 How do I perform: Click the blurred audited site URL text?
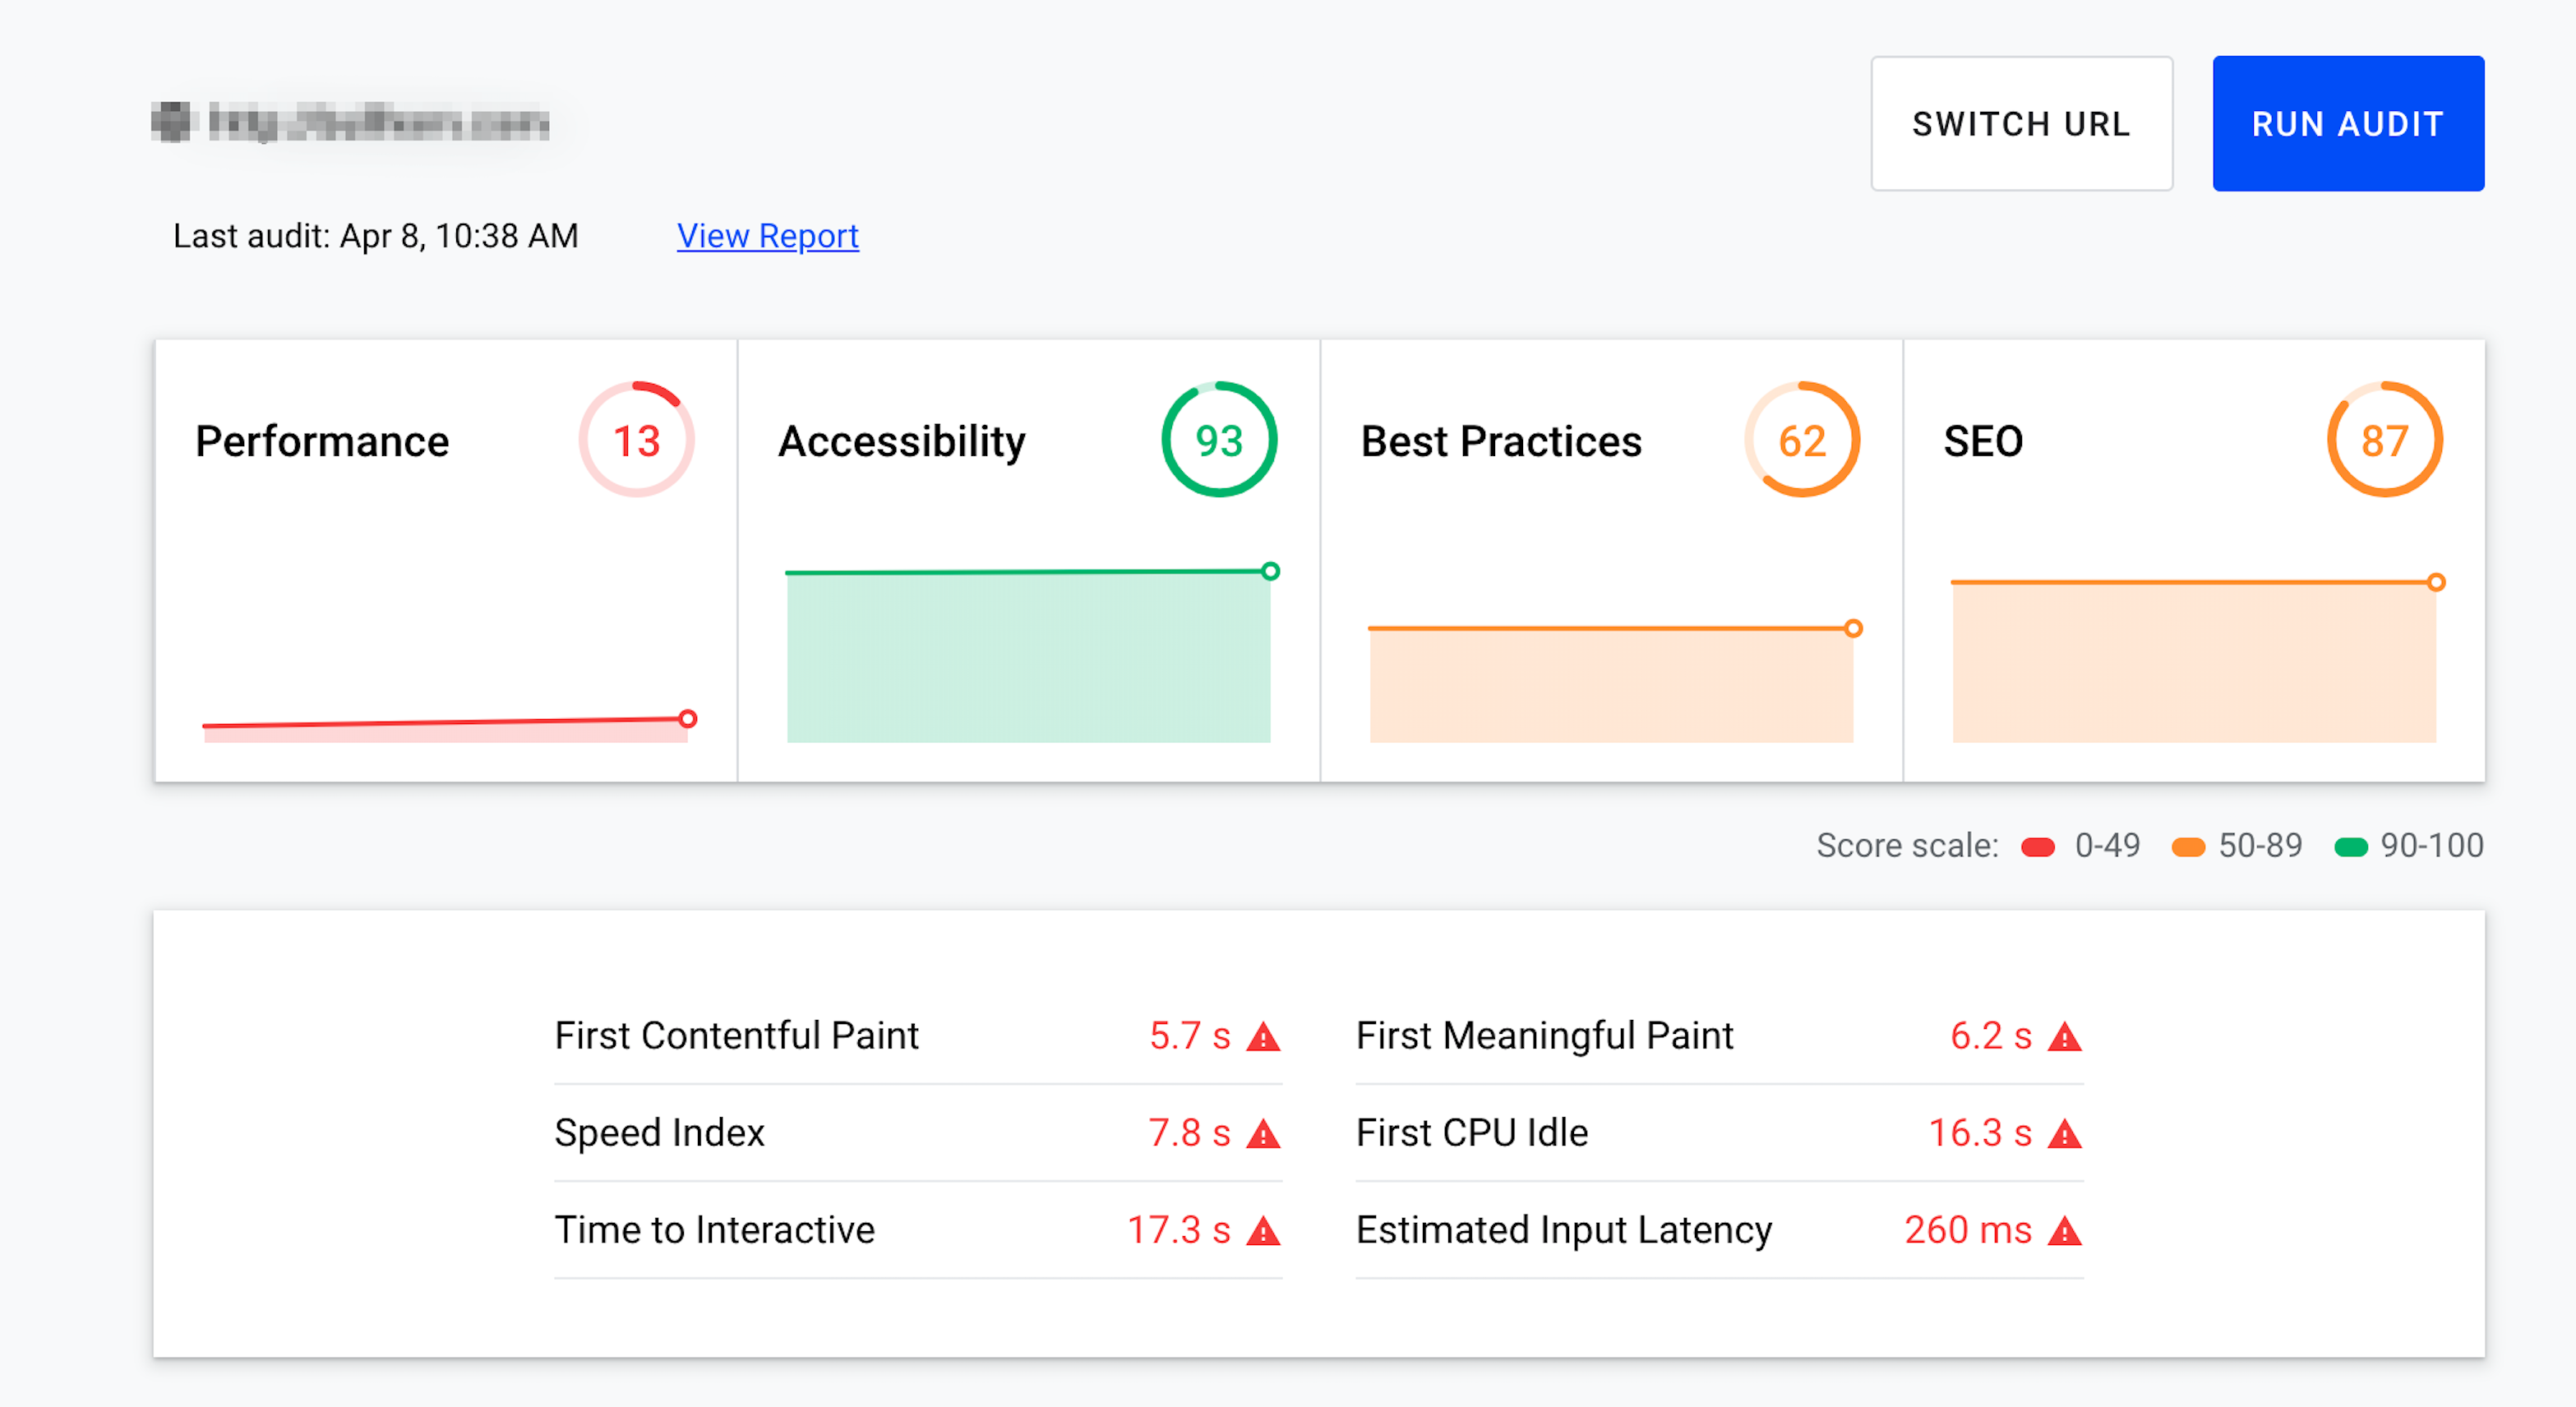378,122
